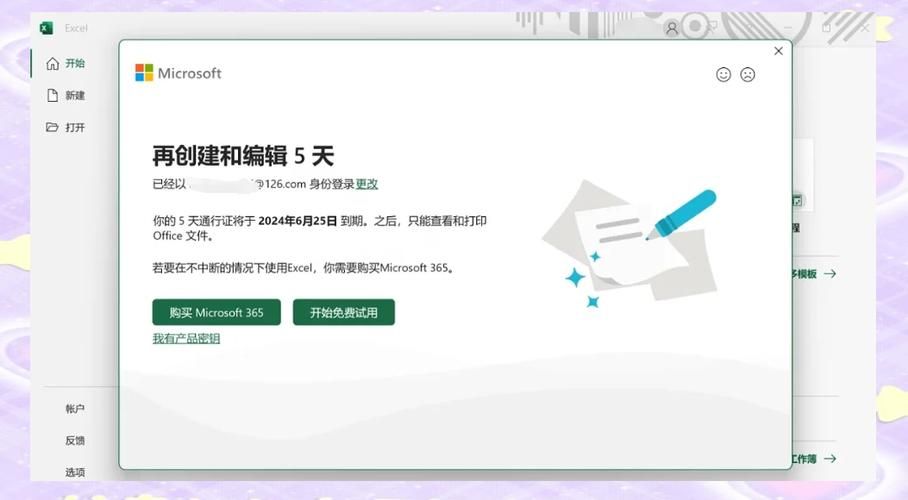Open the 我有产品密钥 link

pyautogui.click(x=186, y=338)
